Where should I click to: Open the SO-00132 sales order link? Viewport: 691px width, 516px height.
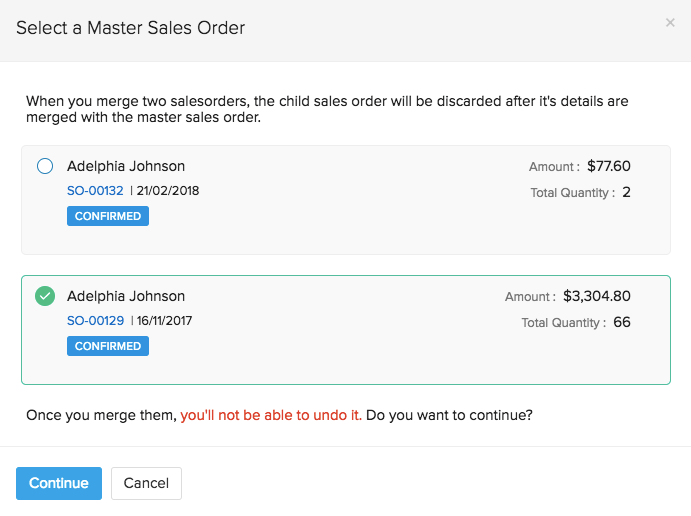(95, 191)
